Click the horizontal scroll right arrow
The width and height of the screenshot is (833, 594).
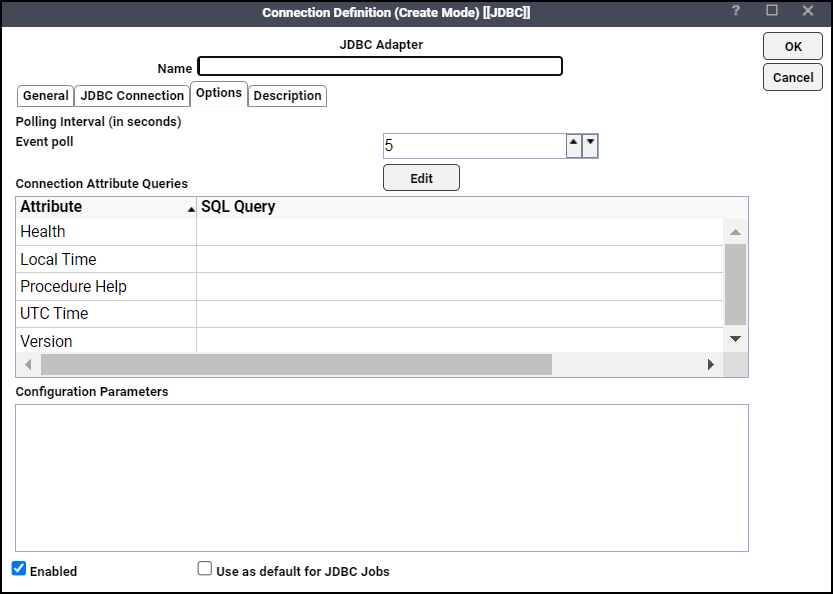click(711, 364)
